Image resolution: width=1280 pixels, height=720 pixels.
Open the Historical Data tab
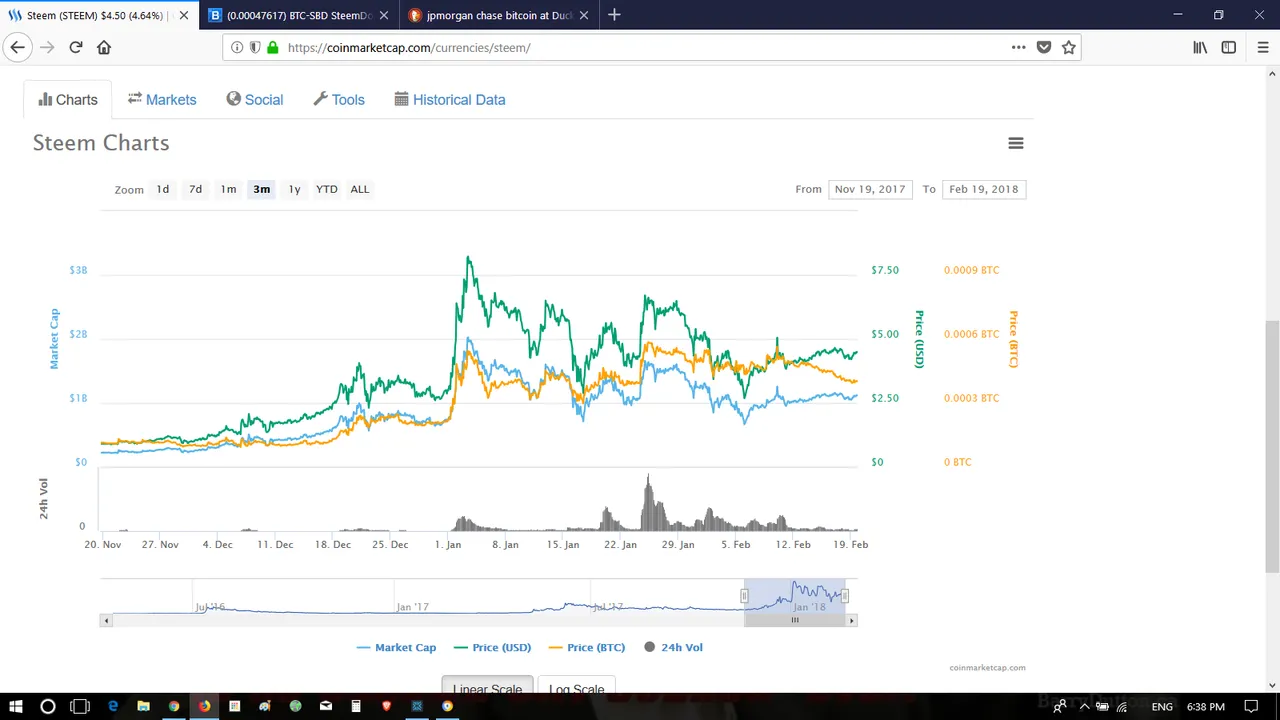450,100
